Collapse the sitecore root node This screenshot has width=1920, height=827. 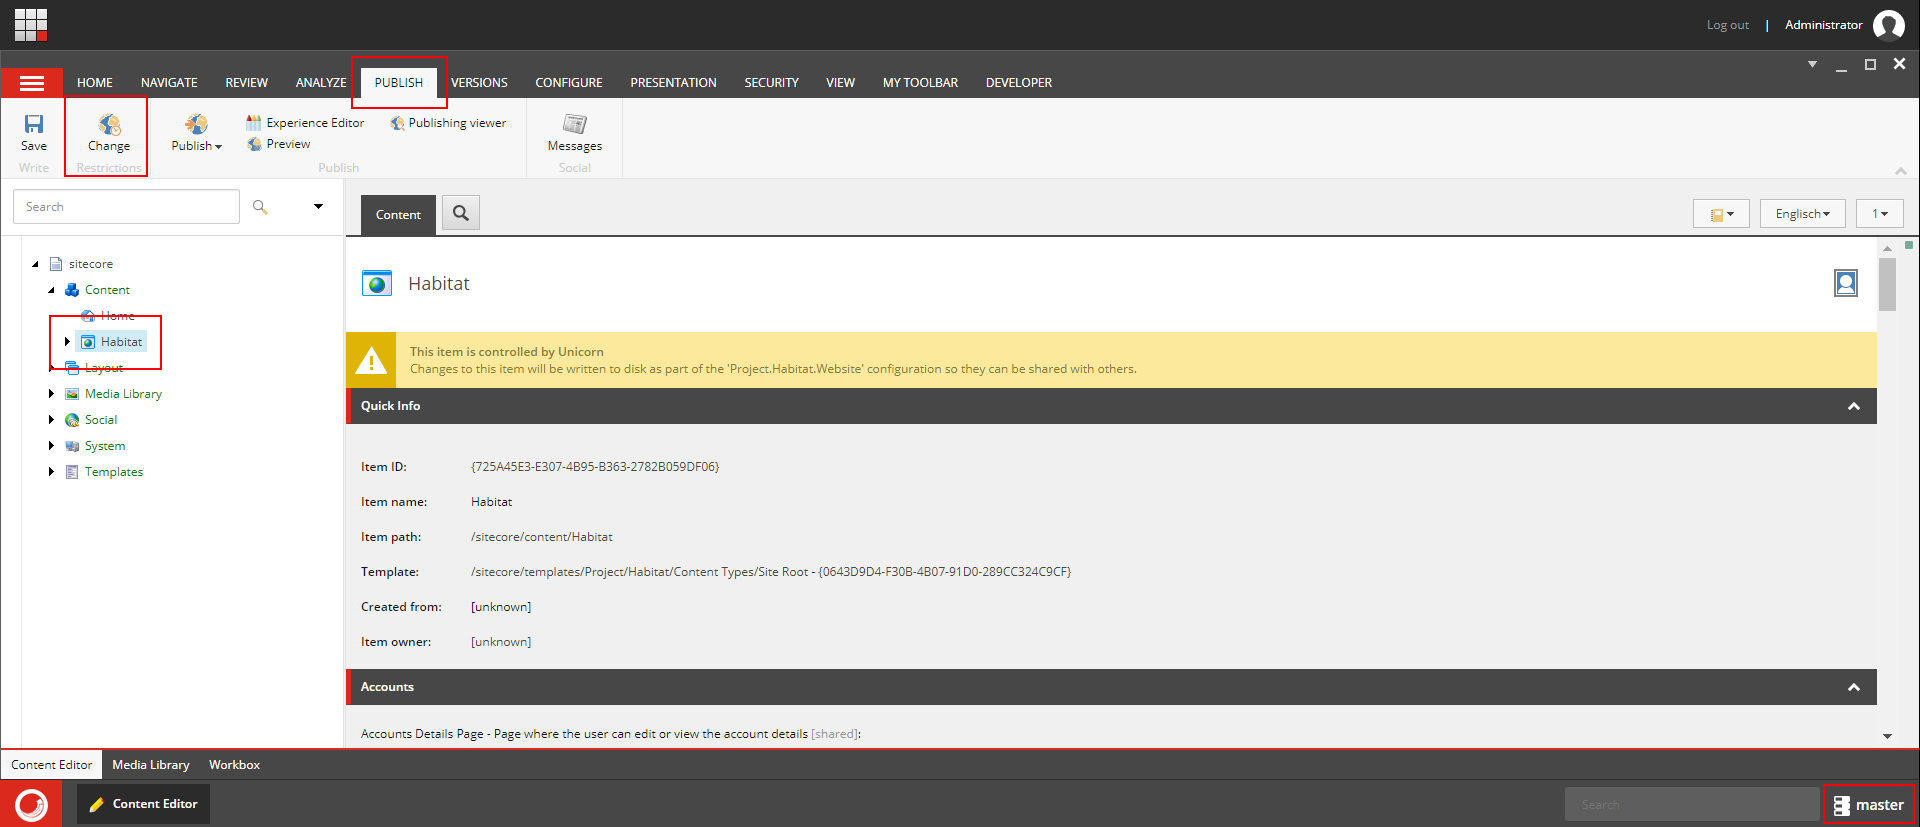35,264
